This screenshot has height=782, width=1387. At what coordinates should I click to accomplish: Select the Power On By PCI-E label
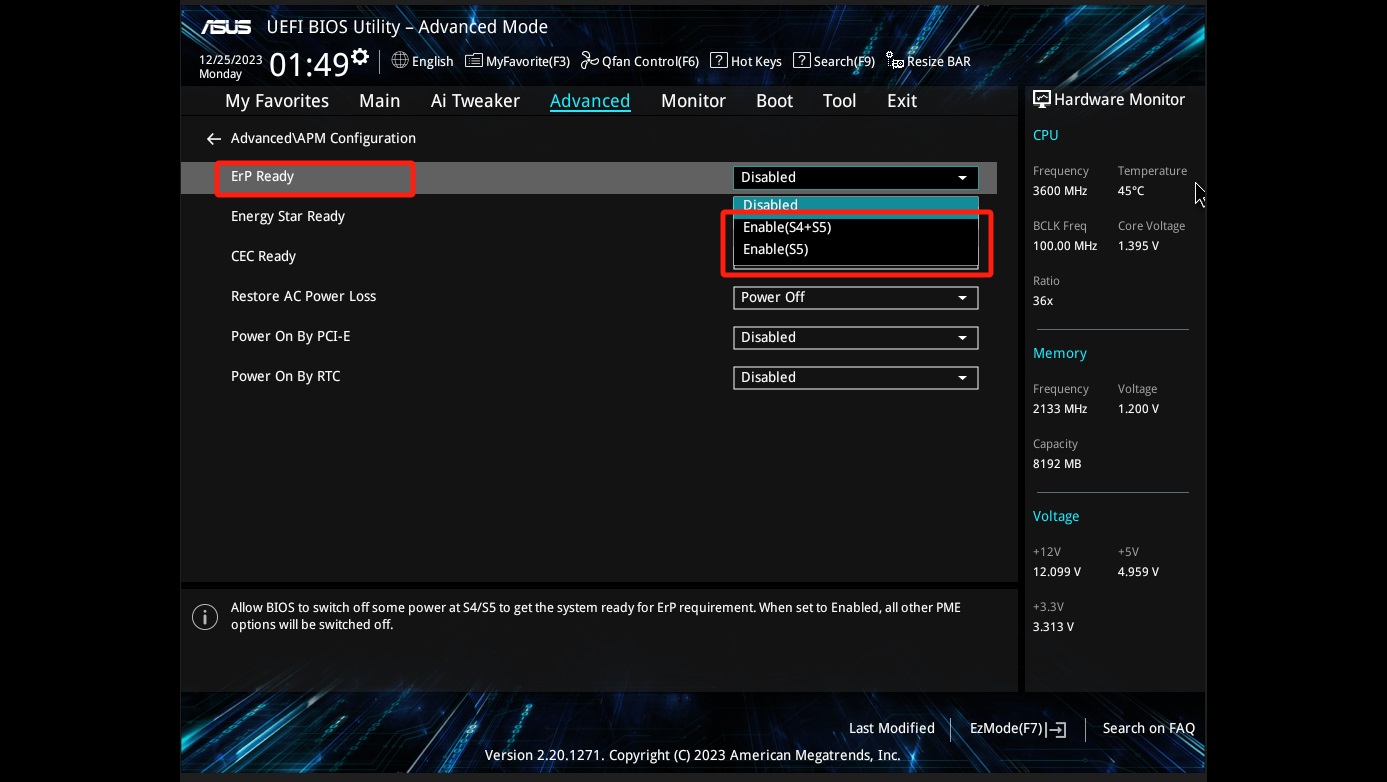(291, 336)
